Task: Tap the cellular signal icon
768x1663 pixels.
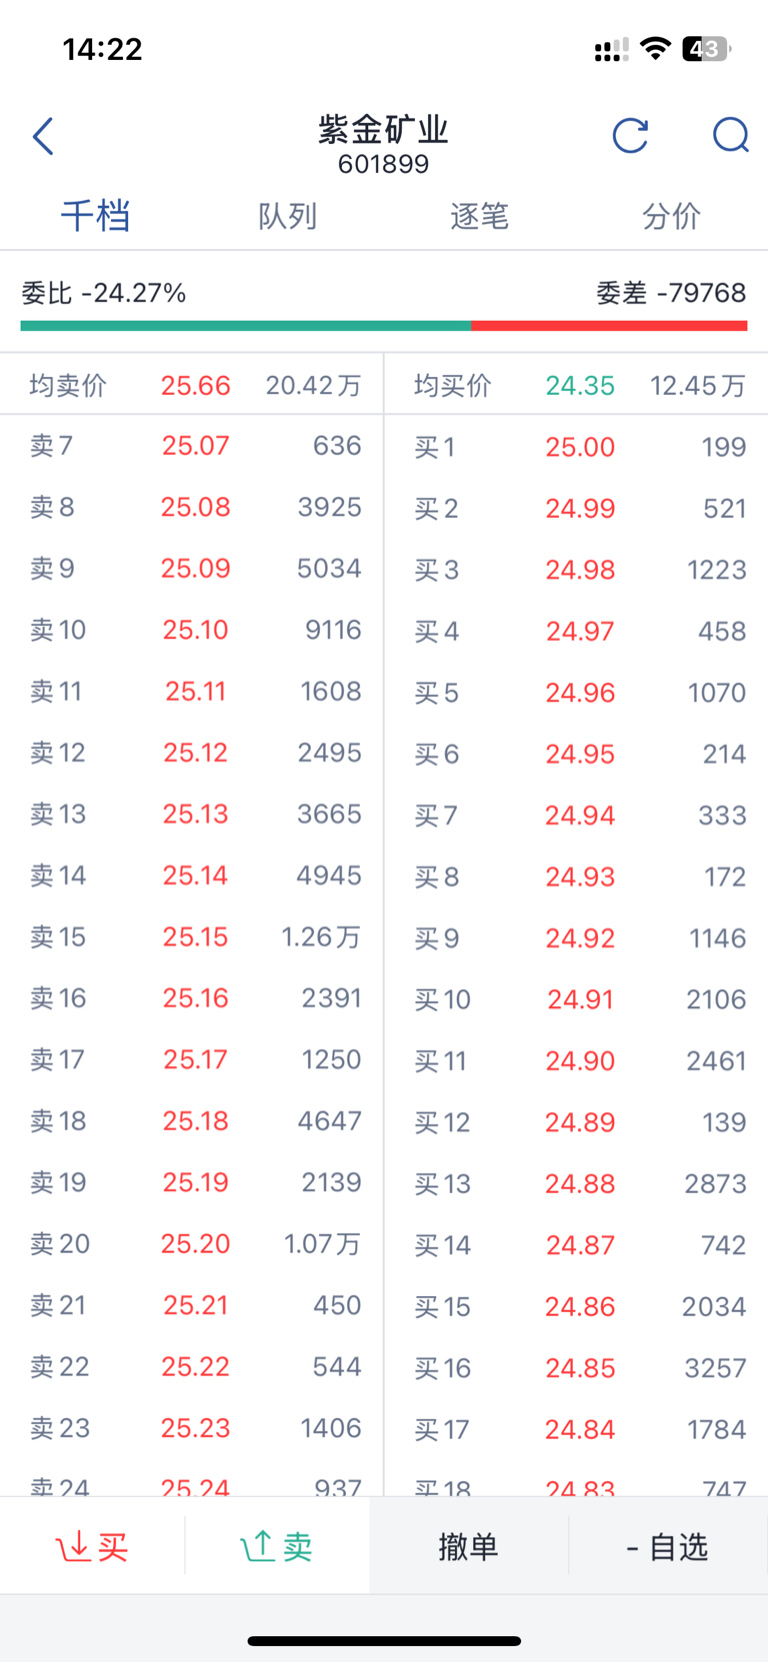Action: pyautogui.click(x=611, y=49)
